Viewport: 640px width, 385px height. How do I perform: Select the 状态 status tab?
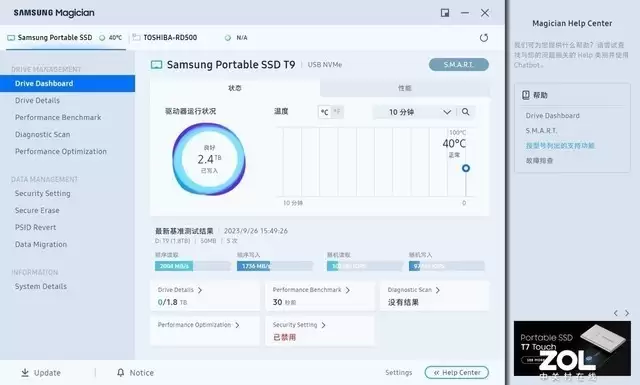coord(235,88)
